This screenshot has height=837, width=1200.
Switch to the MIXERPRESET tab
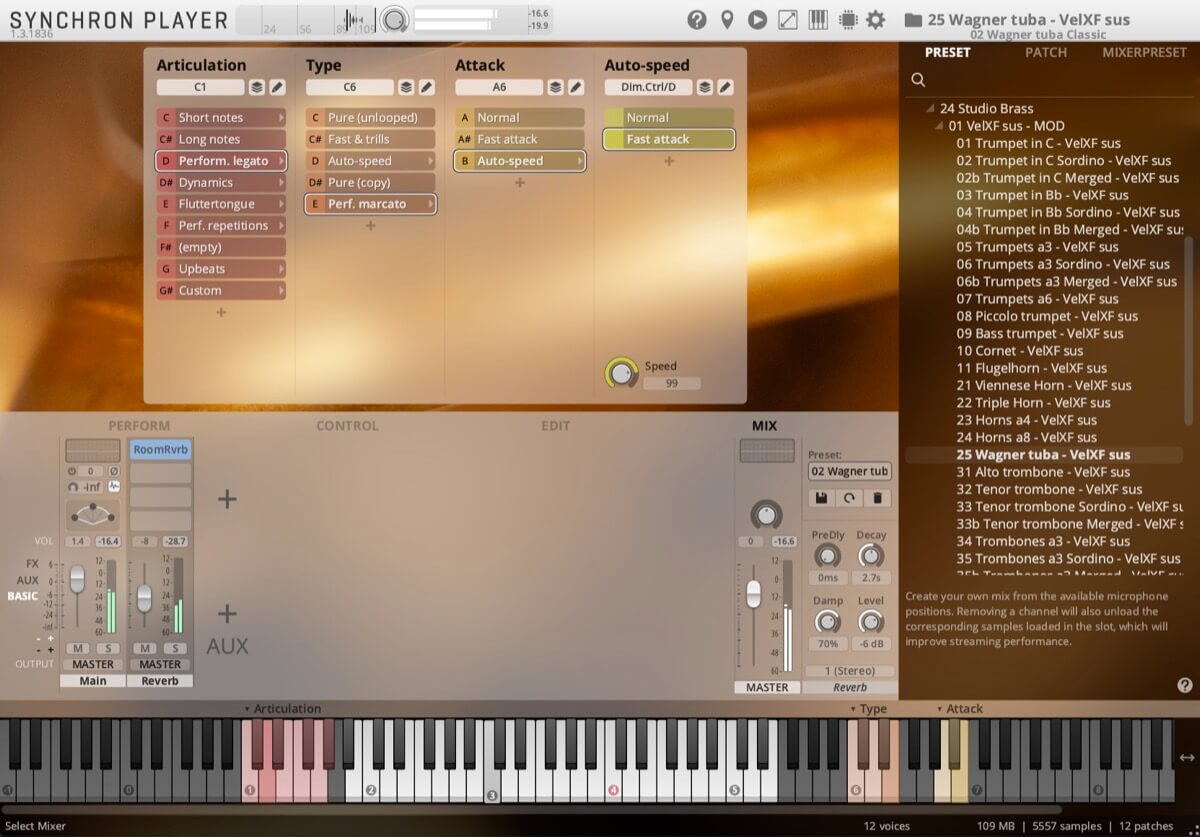coord(1143,52)
